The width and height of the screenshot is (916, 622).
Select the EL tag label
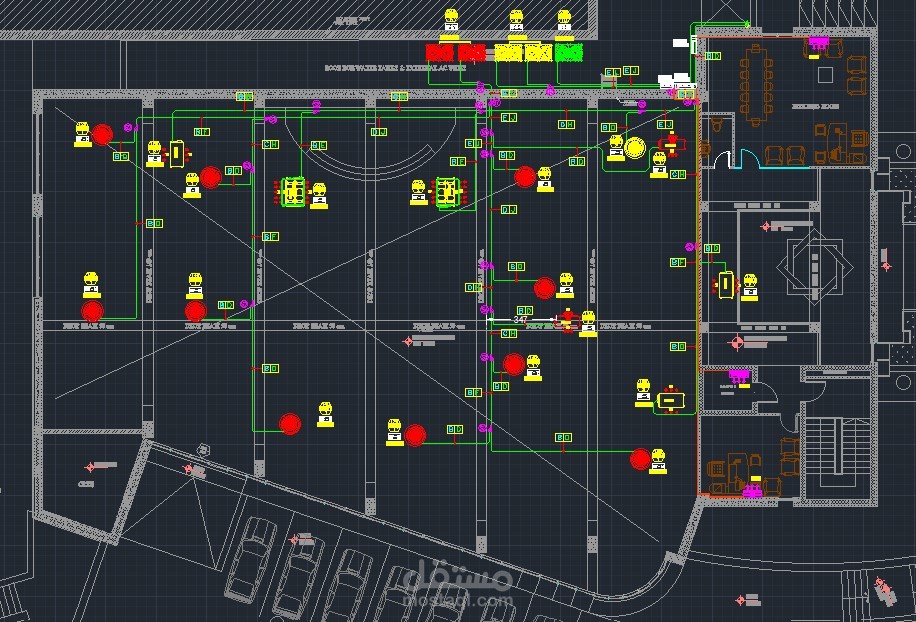tap(612, 72)
